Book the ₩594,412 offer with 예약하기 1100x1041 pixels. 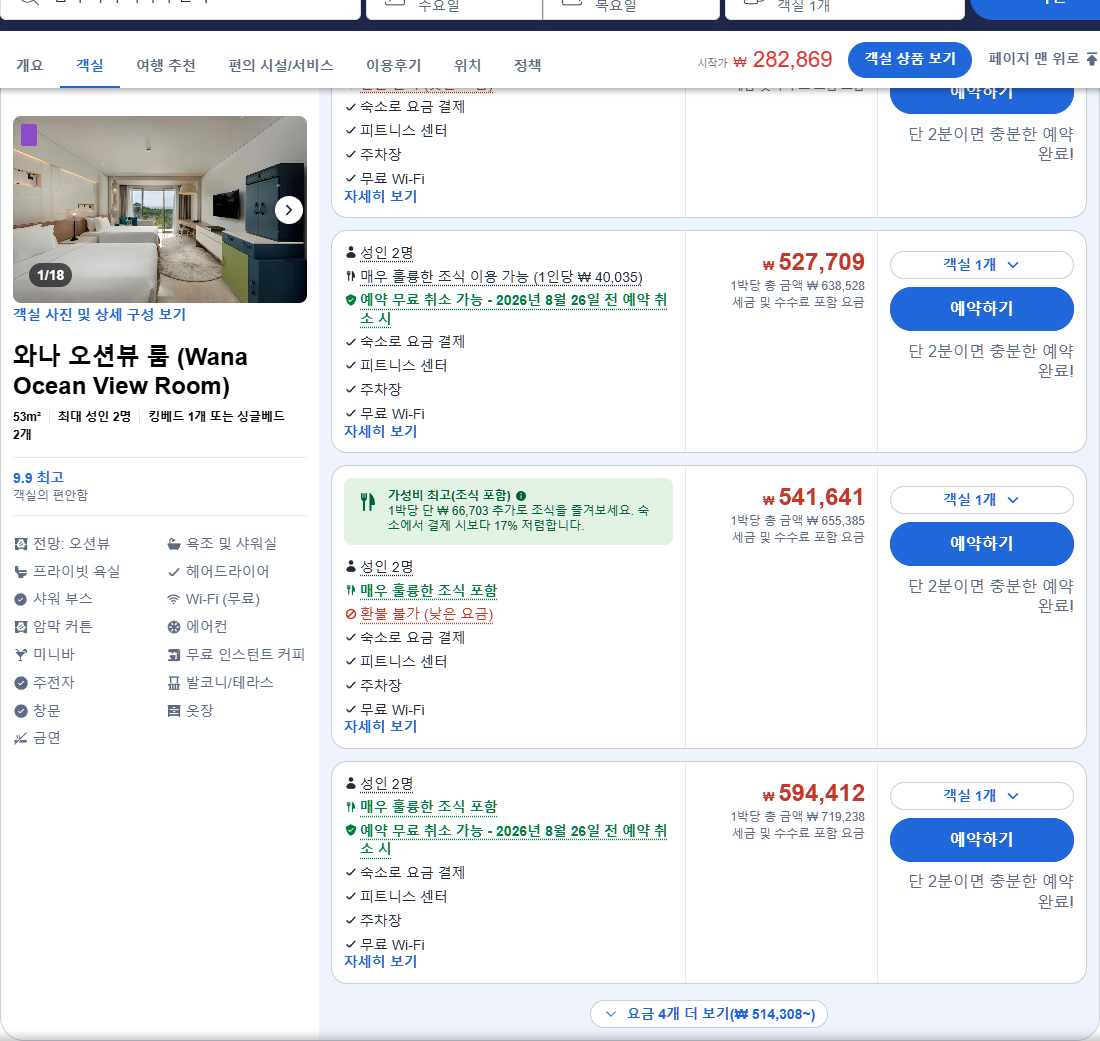pyautogui.click(x=981, y=840)
